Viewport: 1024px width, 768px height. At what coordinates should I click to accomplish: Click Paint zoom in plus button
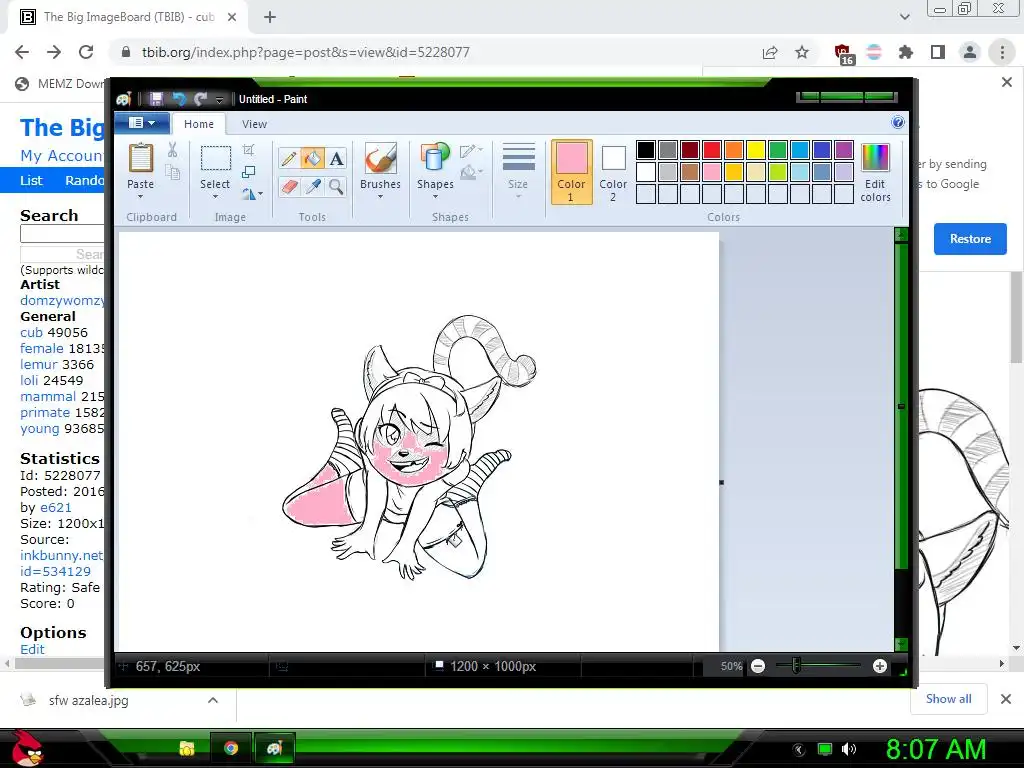tap(880, 666)
